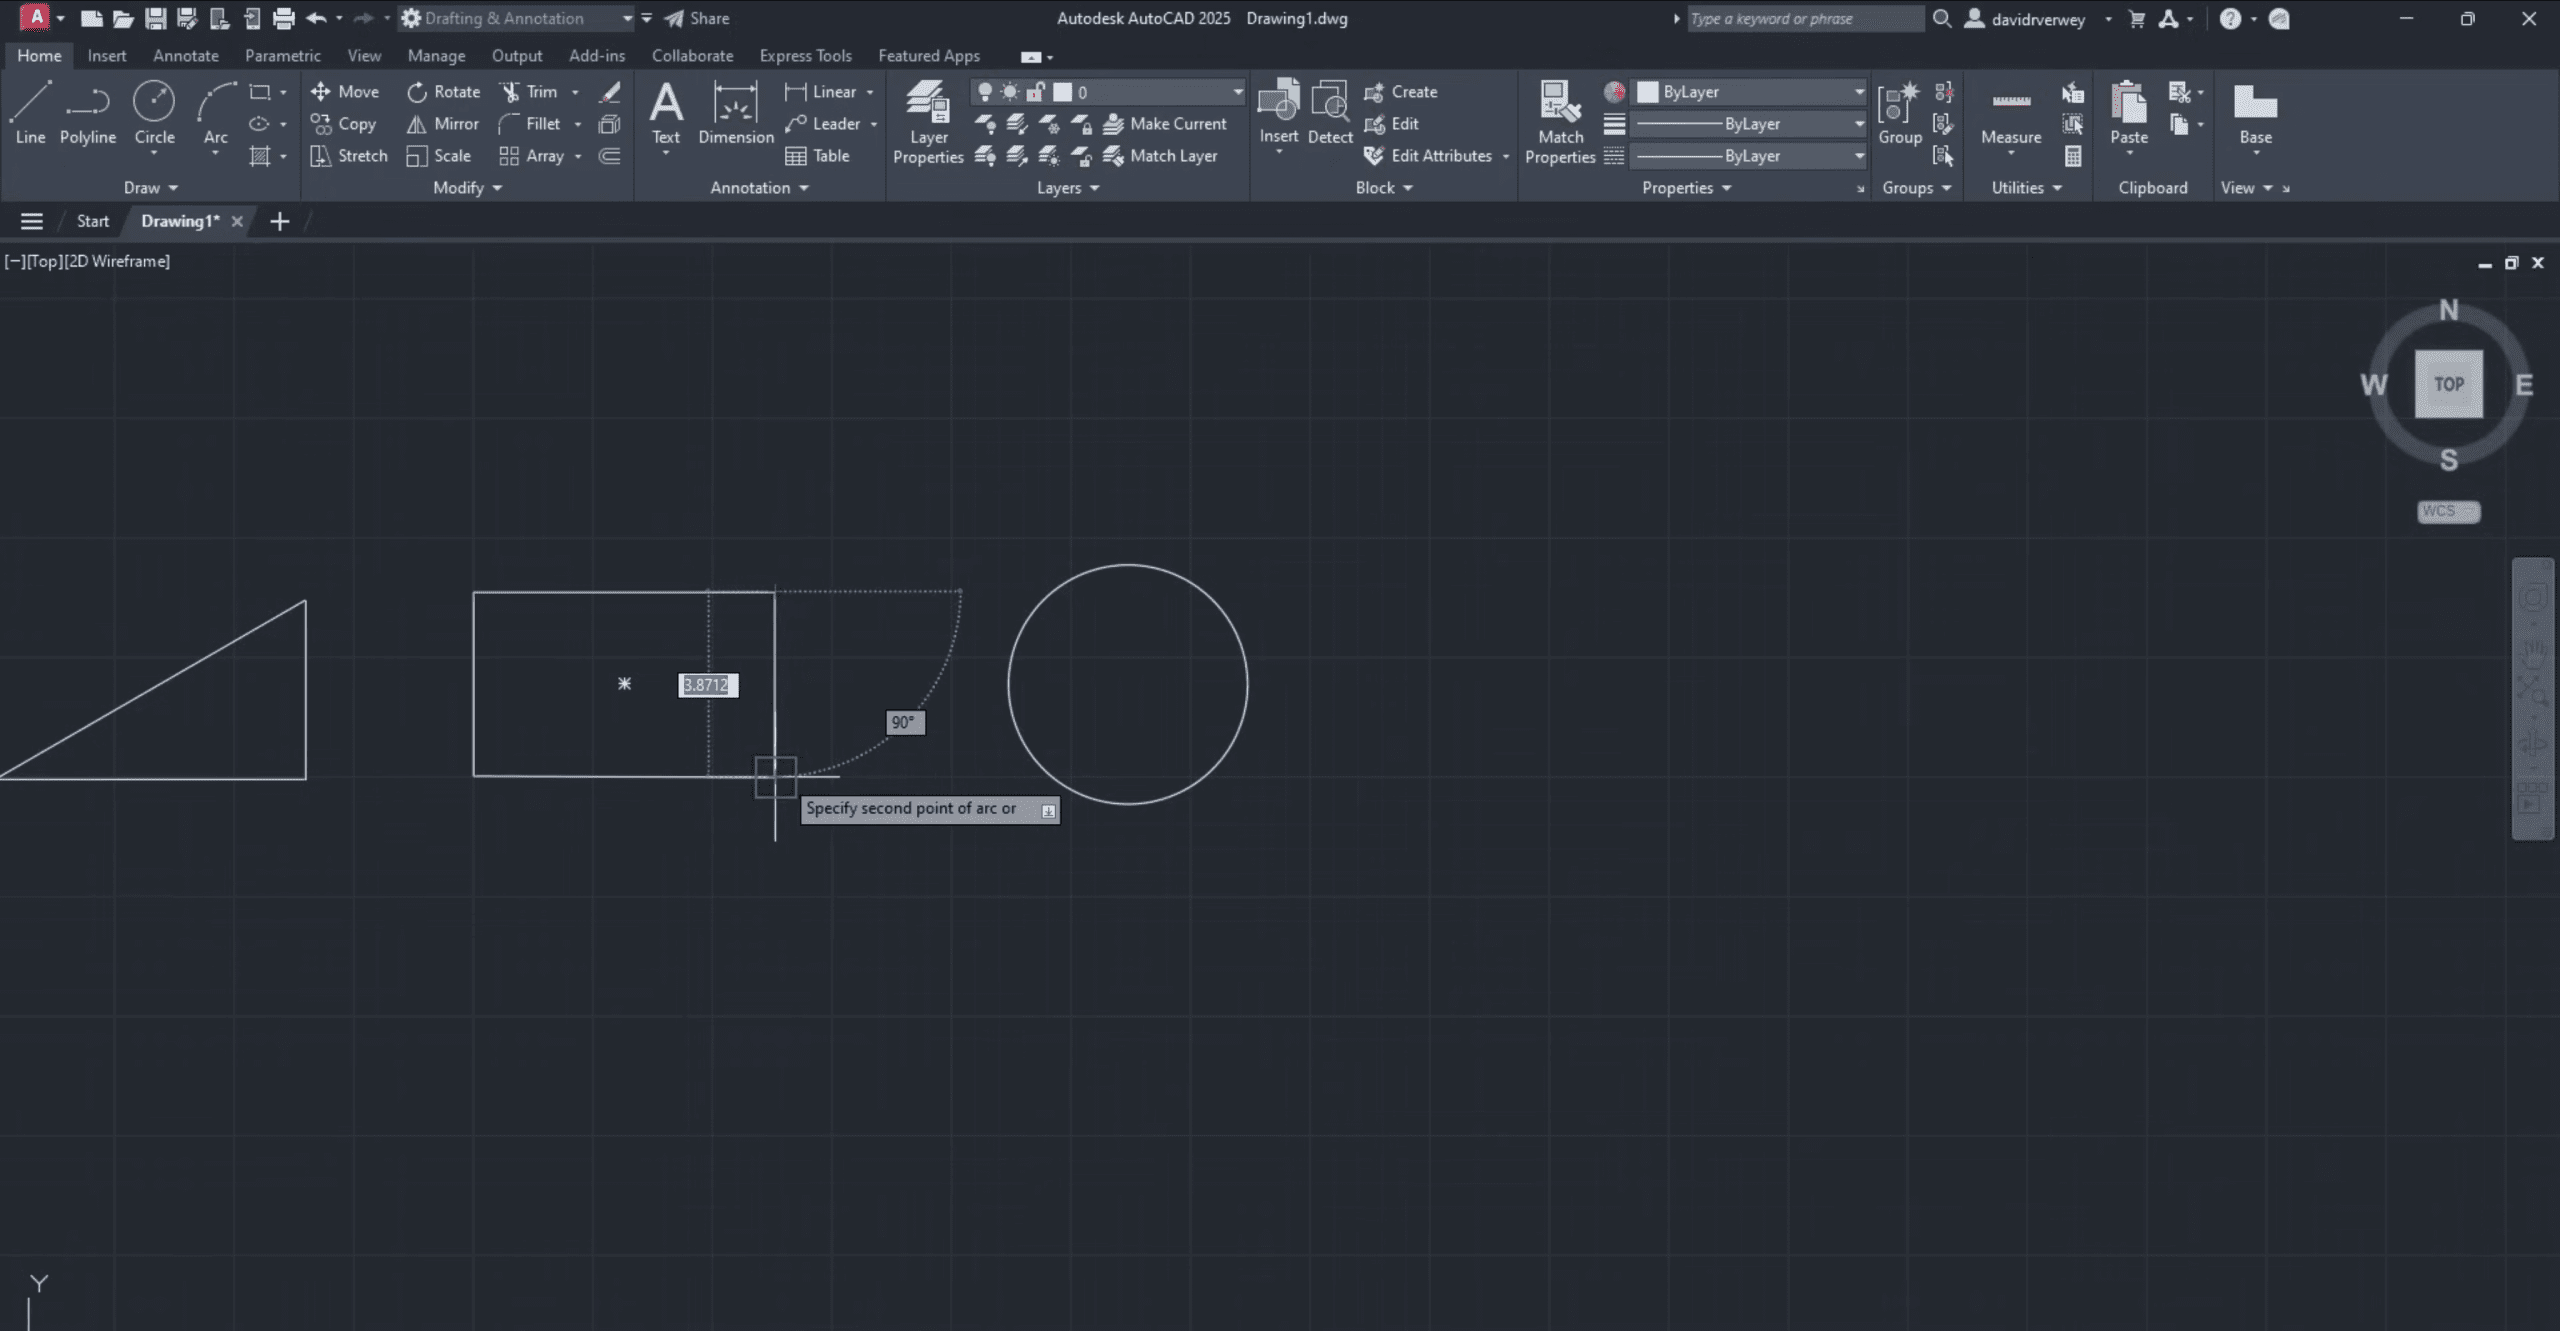The image size is (2560, 1331).
Task: Toggle layer 0 freeze sun icon
Action: pos(1010,92)
